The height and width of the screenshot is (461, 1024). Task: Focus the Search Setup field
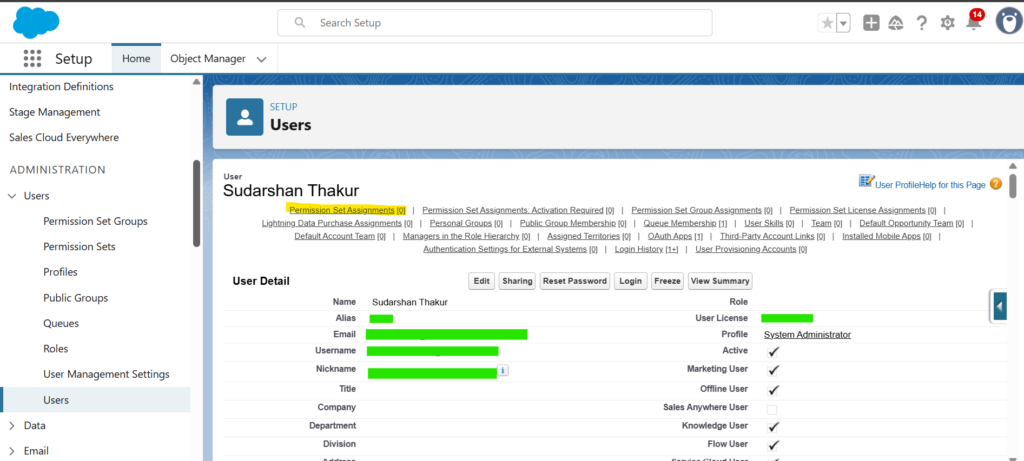click(494, 23)
